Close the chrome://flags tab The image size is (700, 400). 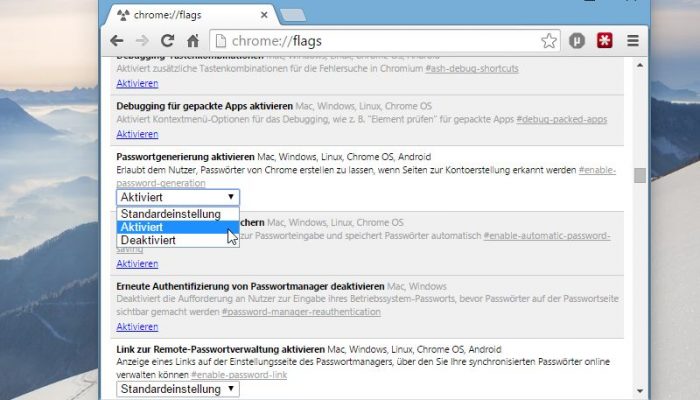(264, 15)
